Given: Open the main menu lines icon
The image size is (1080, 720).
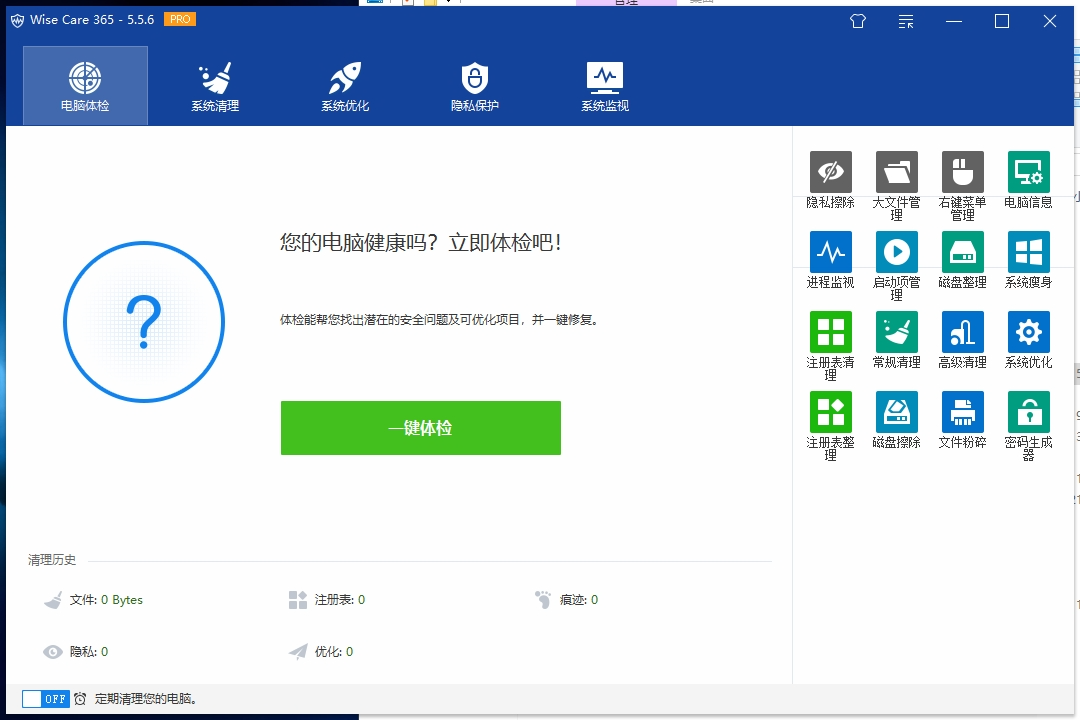Looking at the screenshot, I should click(x=906, y=21).
